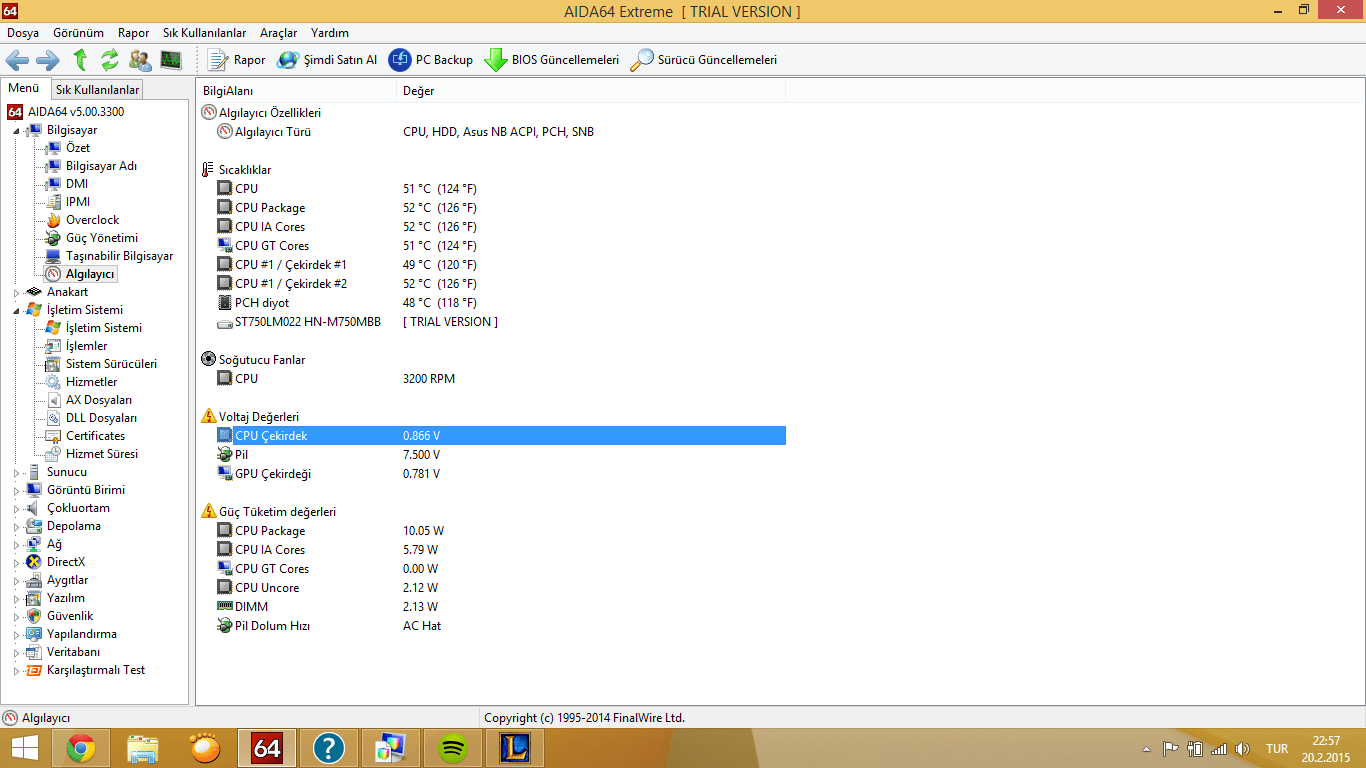The height and width of the screenshot is (768, 1366).
Task: Open the Yardım menu
Action: 330,33
